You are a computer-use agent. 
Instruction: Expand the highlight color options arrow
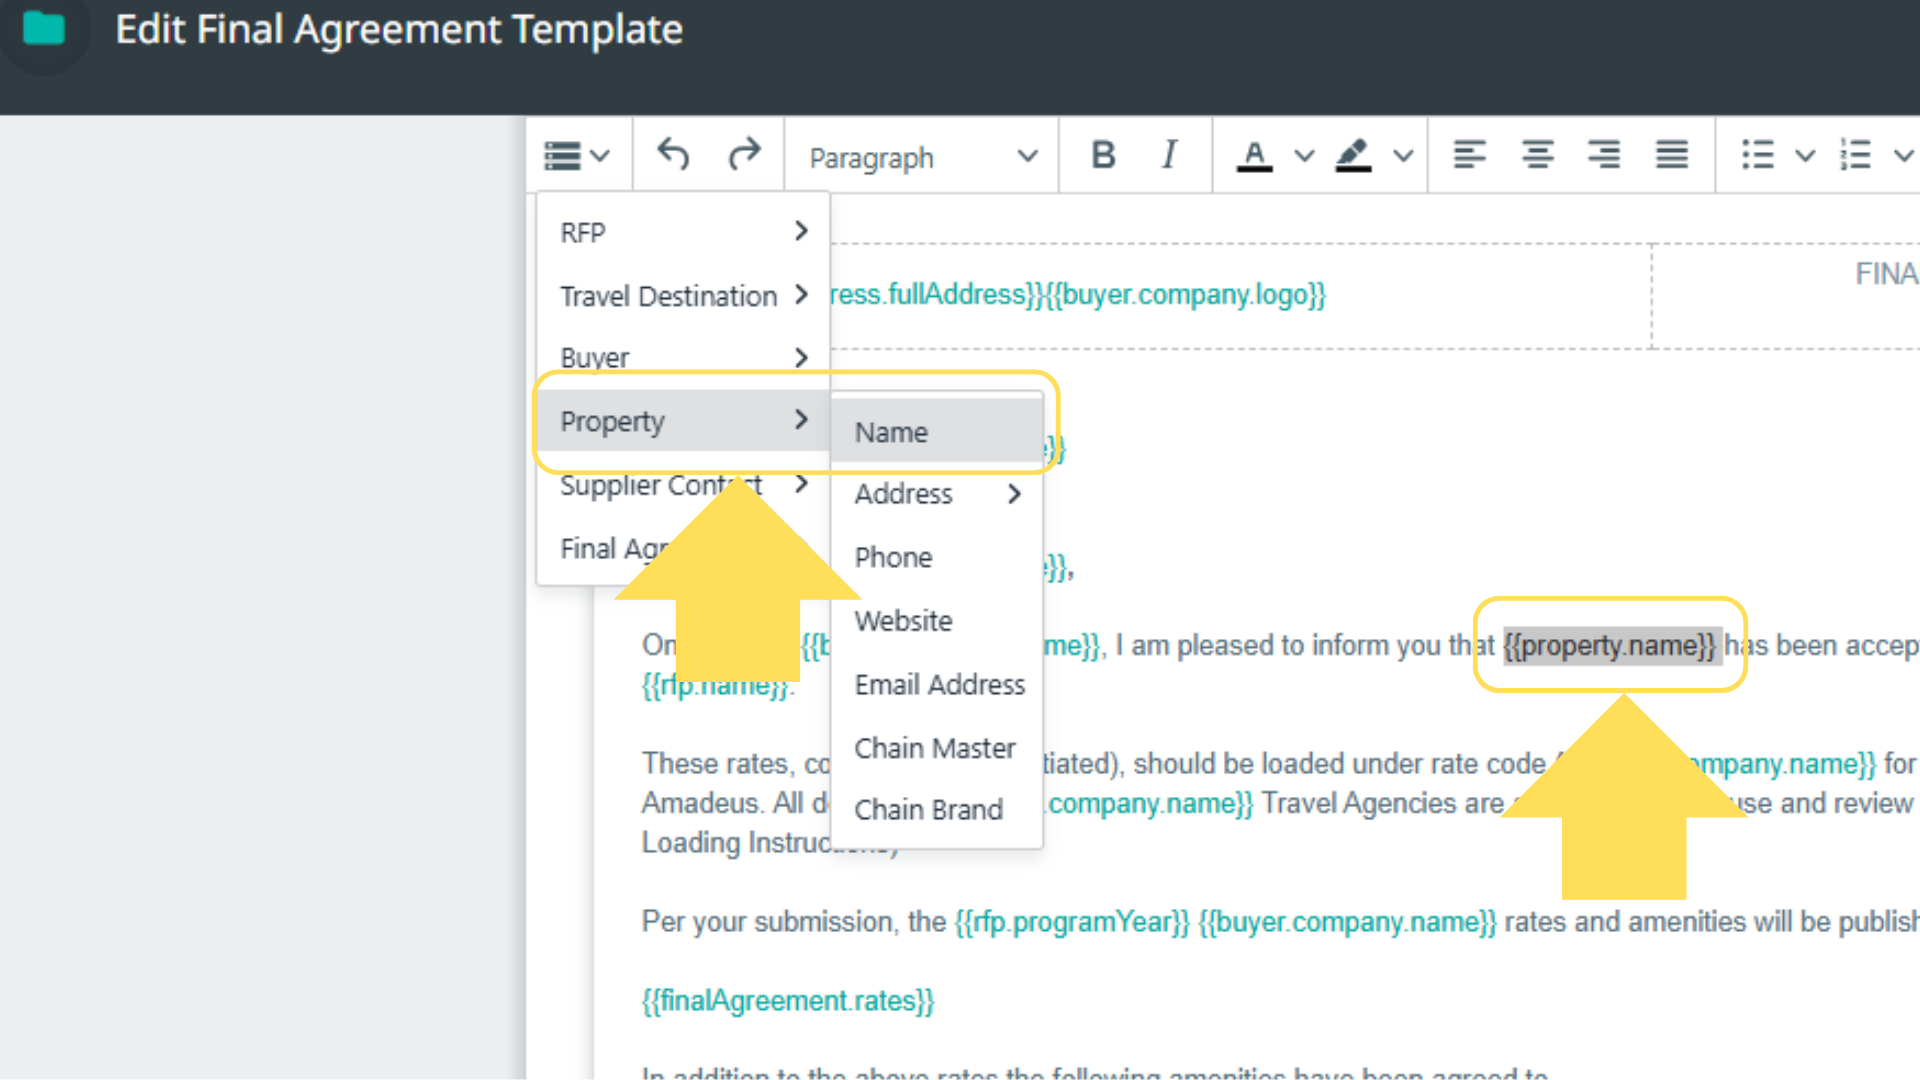[x=1403, y=156]
